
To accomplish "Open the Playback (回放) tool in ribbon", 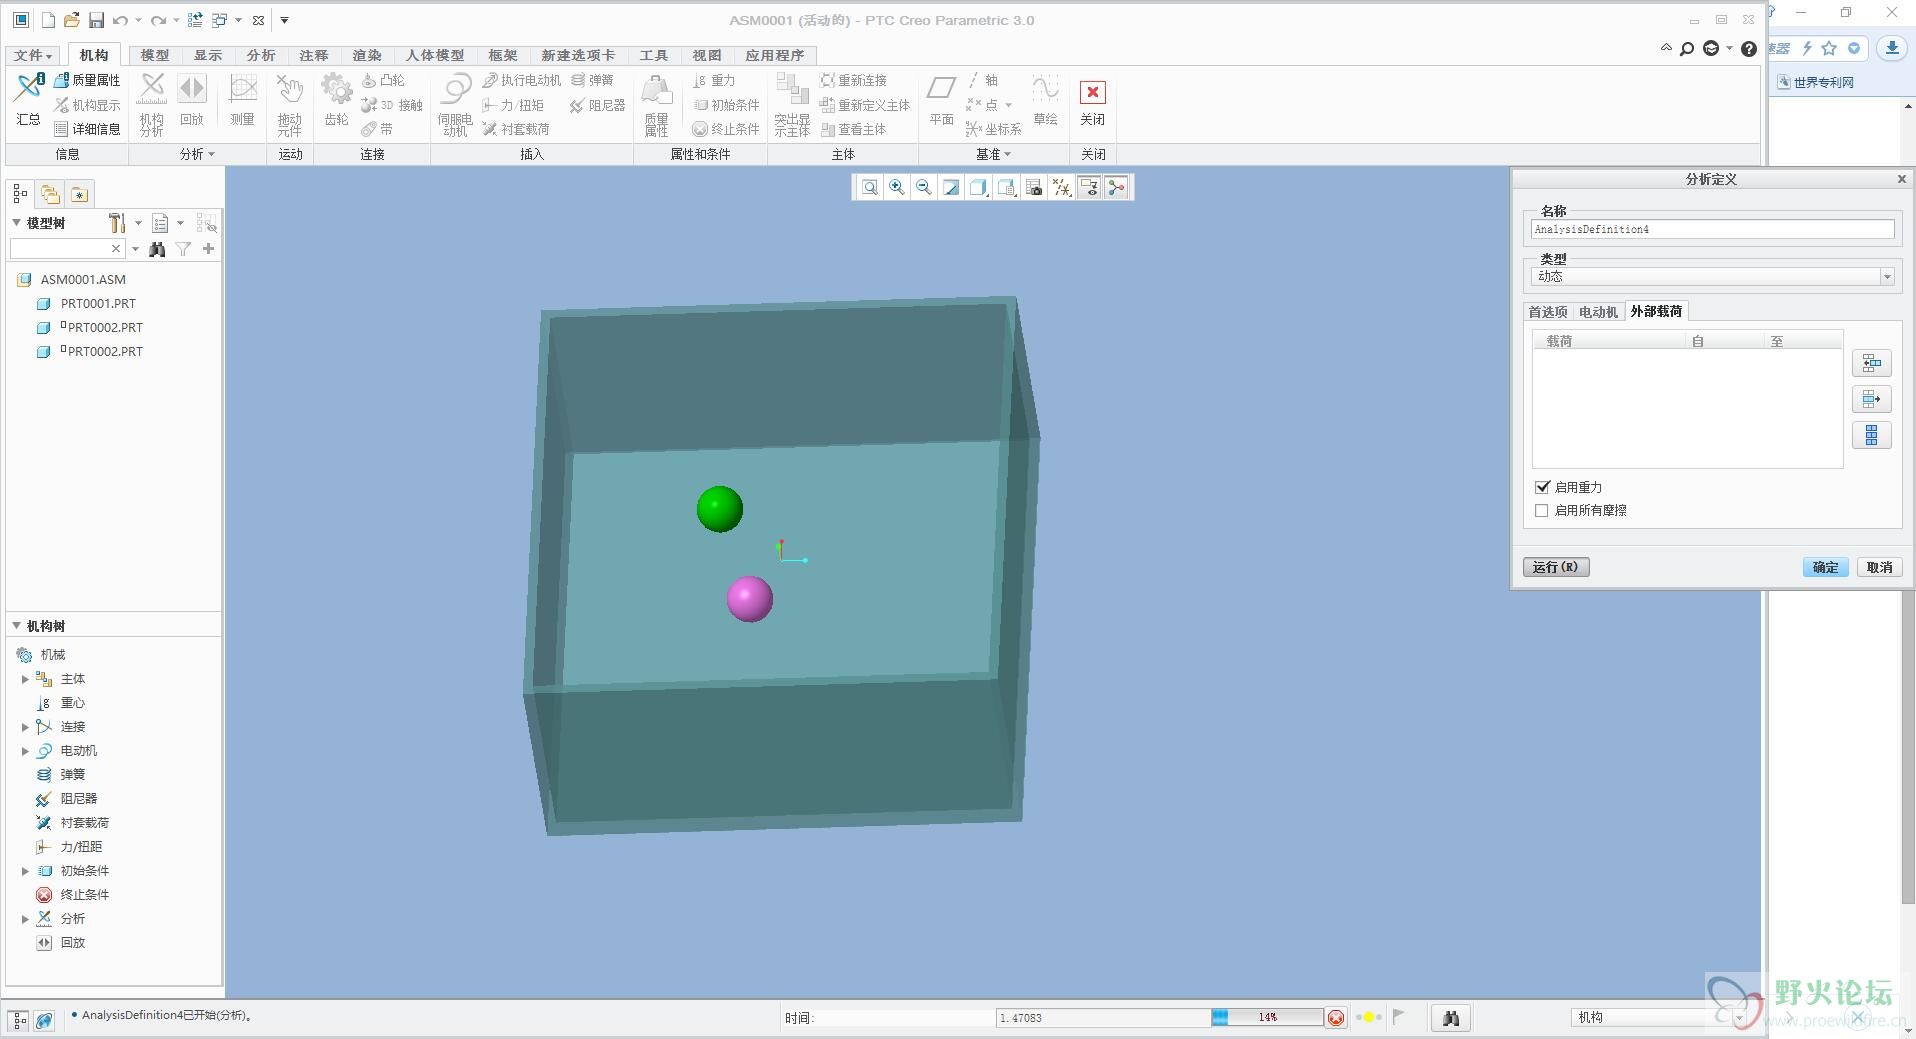I will click(x=192, y=99).
